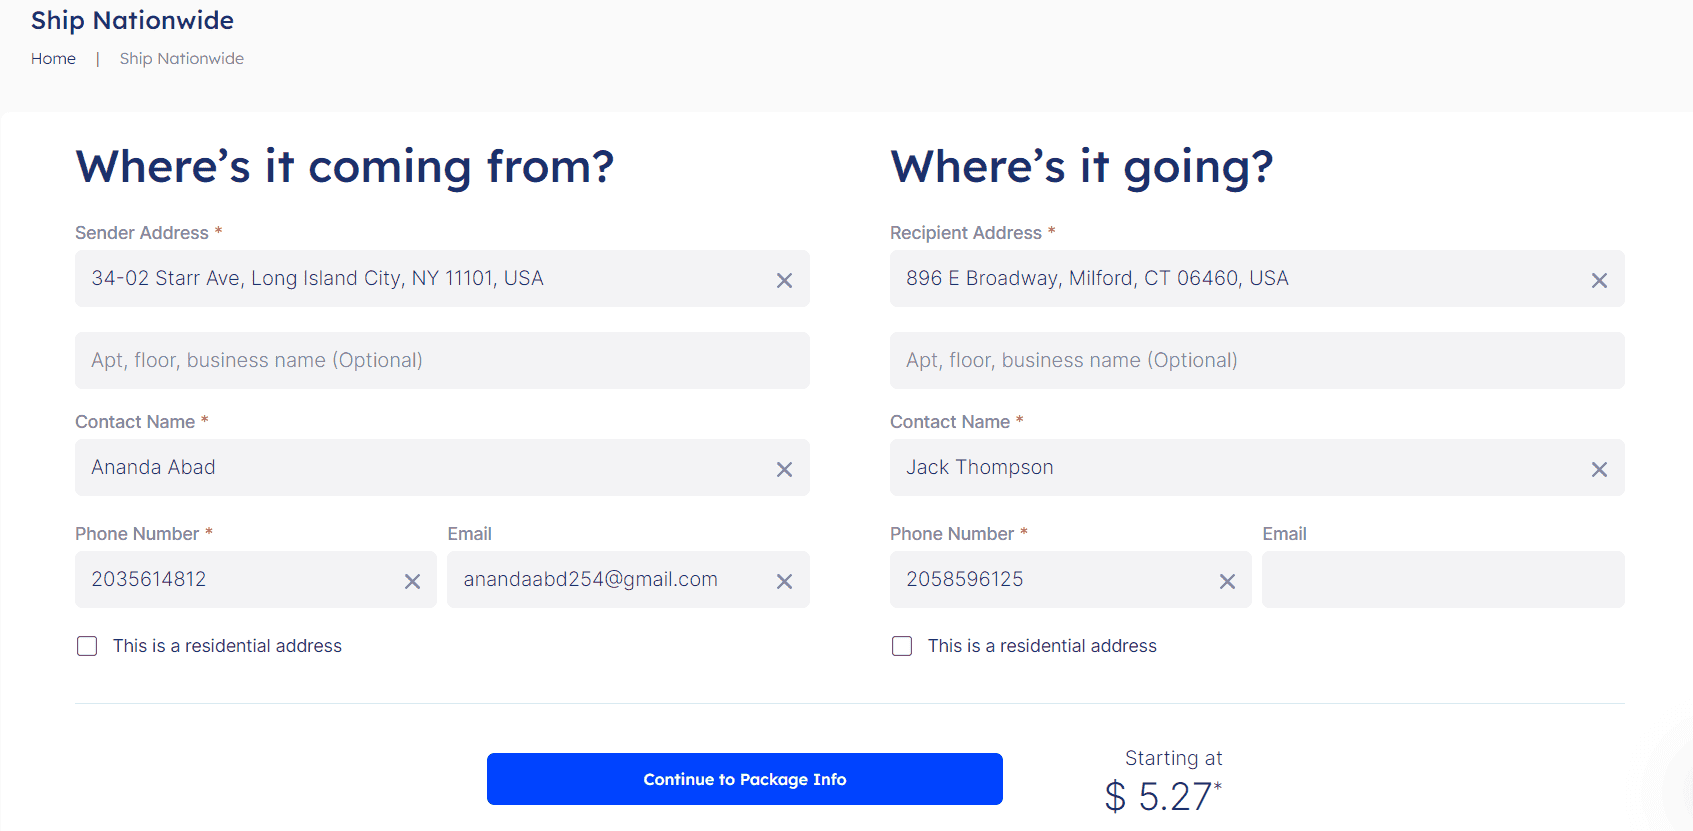Check recipient residential address checkbox
Viewport: 1693px width, 831px height.
click(x=901, y=646)
